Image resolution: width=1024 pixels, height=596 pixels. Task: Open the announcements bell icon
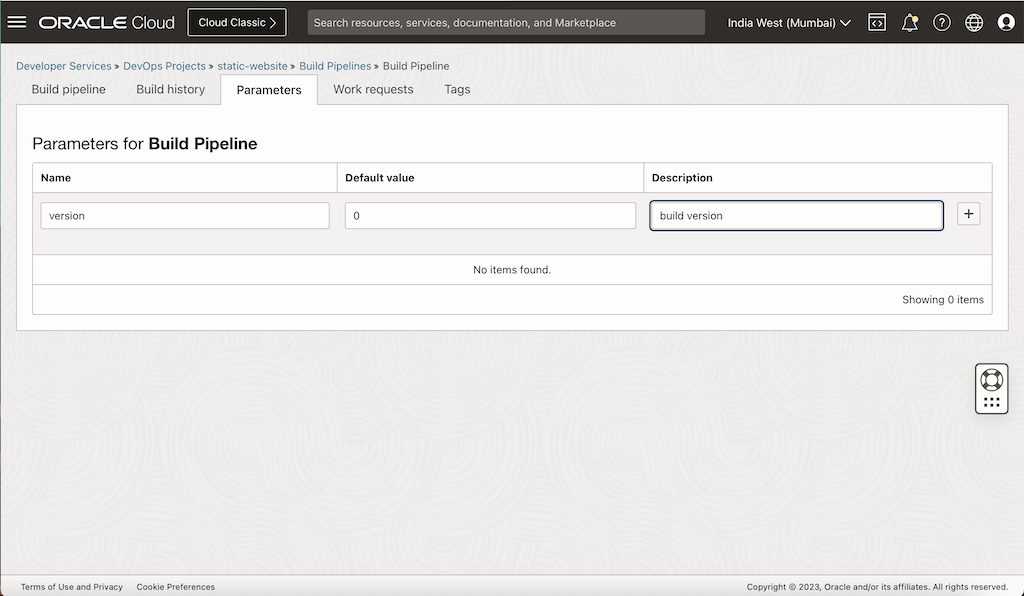[x=909, y=23]
